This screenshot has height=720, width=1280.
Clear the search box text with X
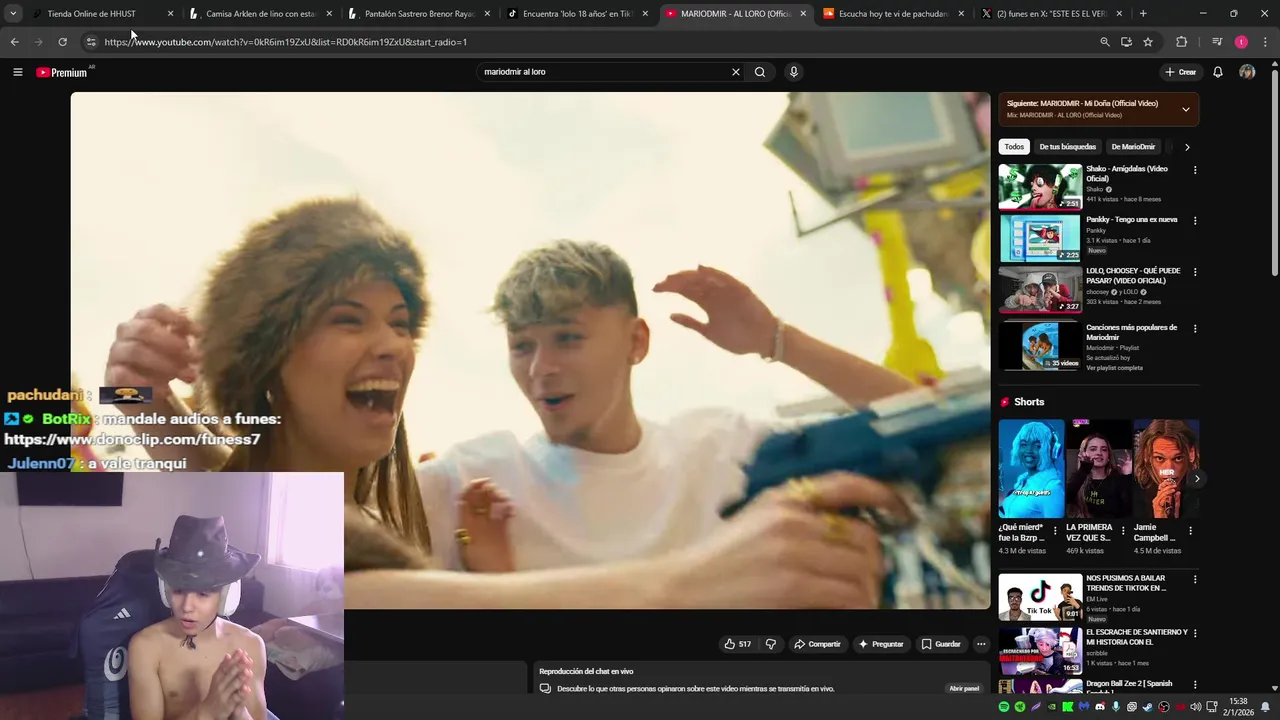pos(736,72)
